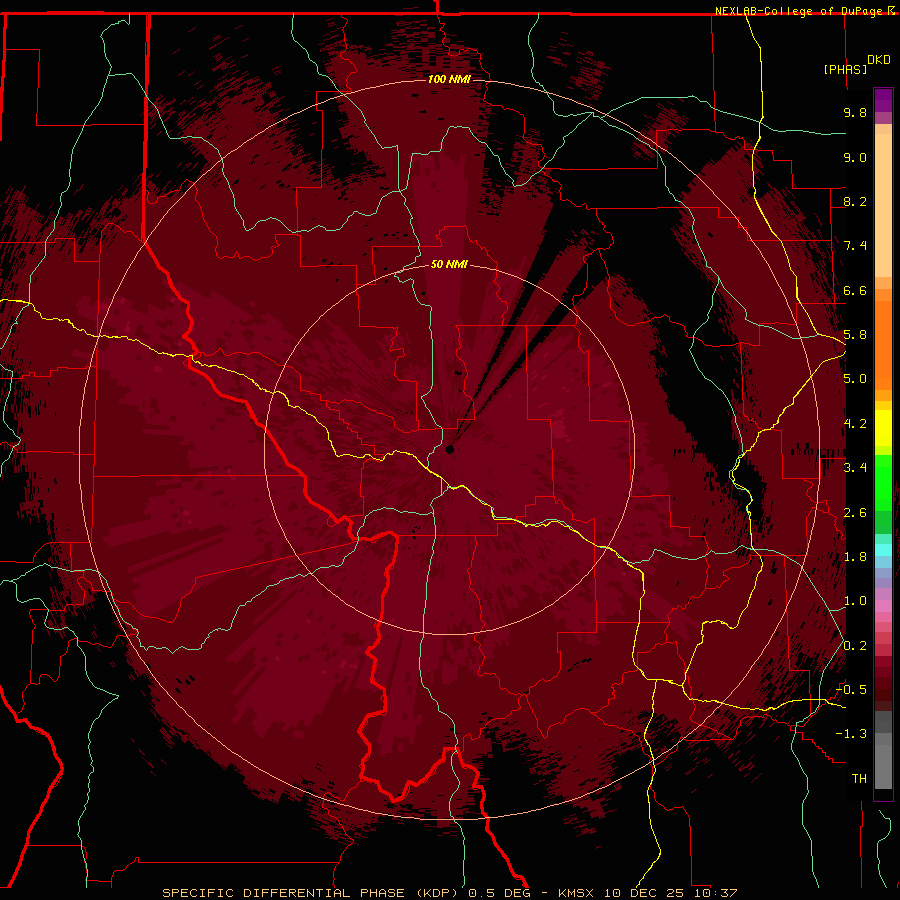Click the 50 NMI range ring label
The height and width of the screenshot is (900, 900).
[x=449, y=265]
